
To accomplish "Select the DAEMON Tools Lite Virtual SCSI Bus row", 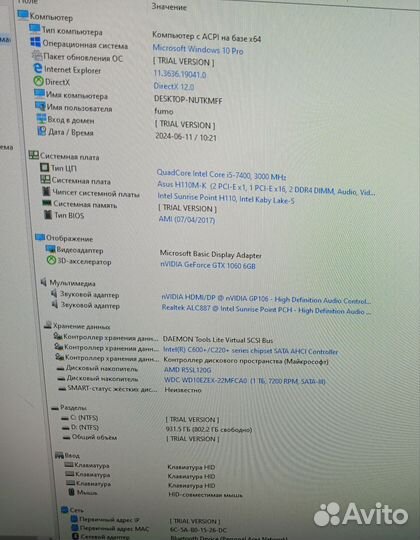I will coord(218,340).
